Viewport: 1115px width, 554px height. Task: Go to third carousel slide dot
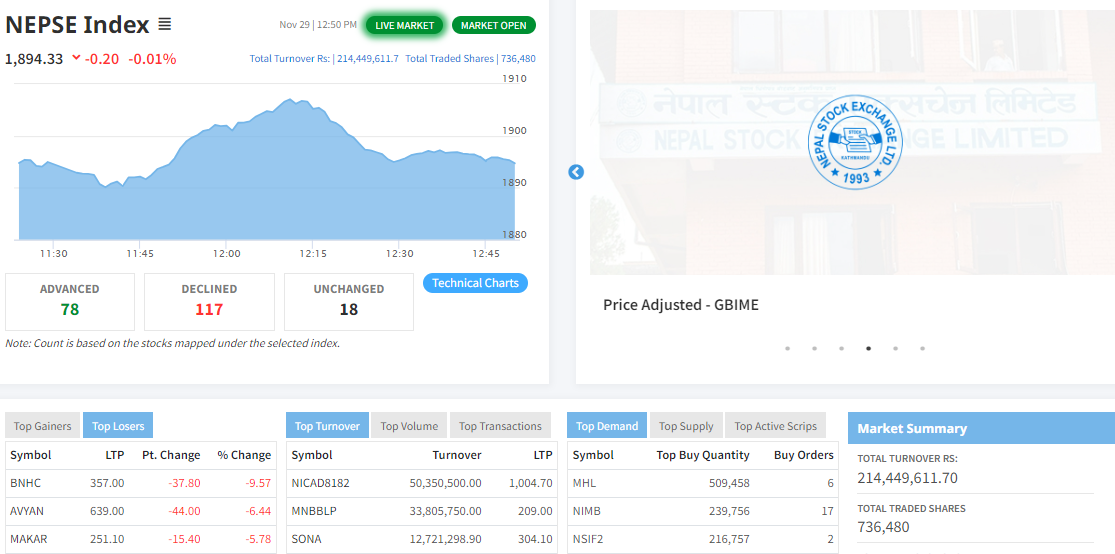tap(841, 348)
